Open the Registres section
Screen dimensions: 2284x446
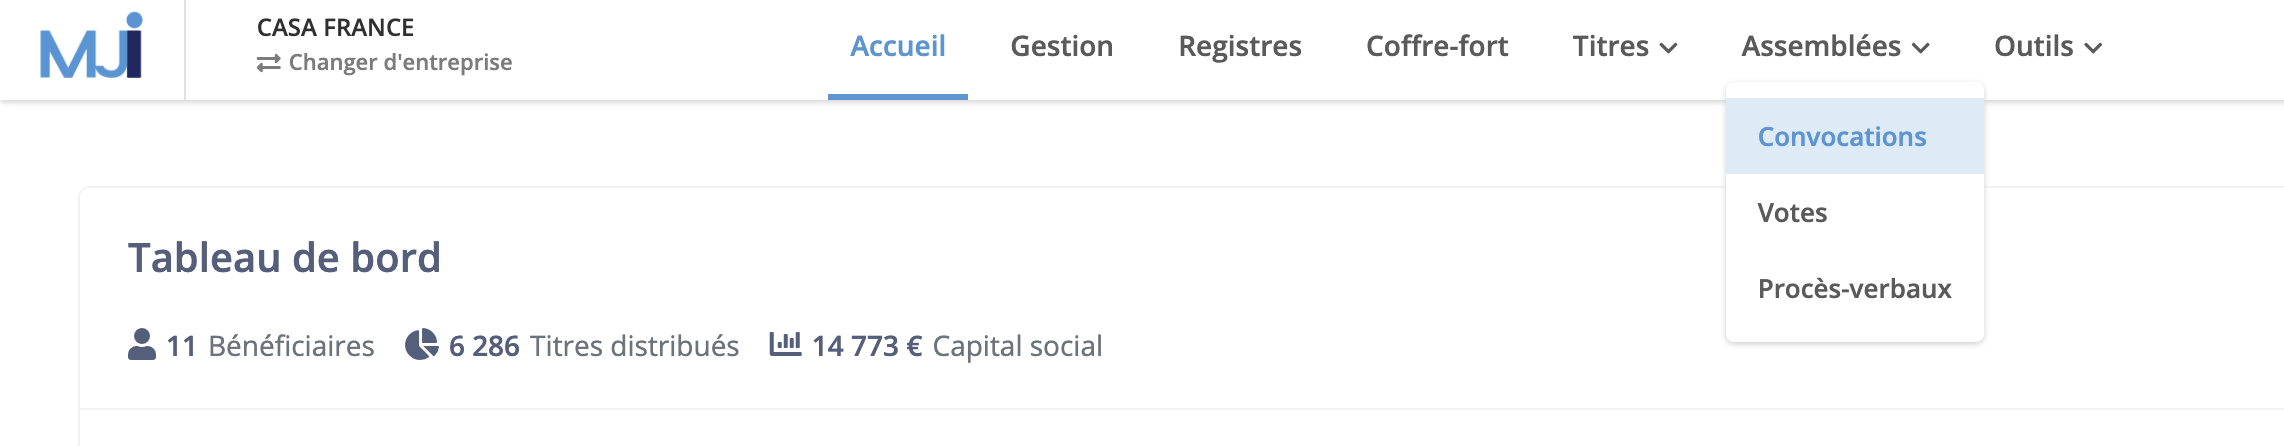pyautogui.click(x=1240, y=46)
